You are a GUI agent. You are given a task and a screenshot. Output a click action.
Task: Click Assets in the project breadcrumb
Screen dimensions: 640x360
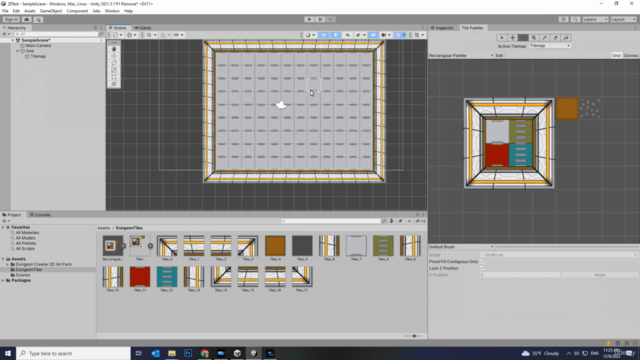(104, 228)
